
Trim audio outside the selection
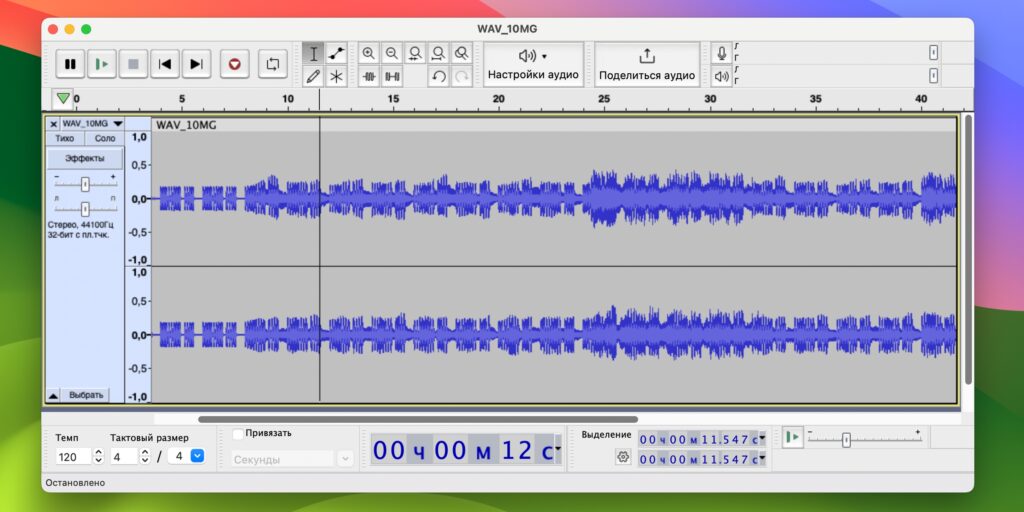[369, 76]
